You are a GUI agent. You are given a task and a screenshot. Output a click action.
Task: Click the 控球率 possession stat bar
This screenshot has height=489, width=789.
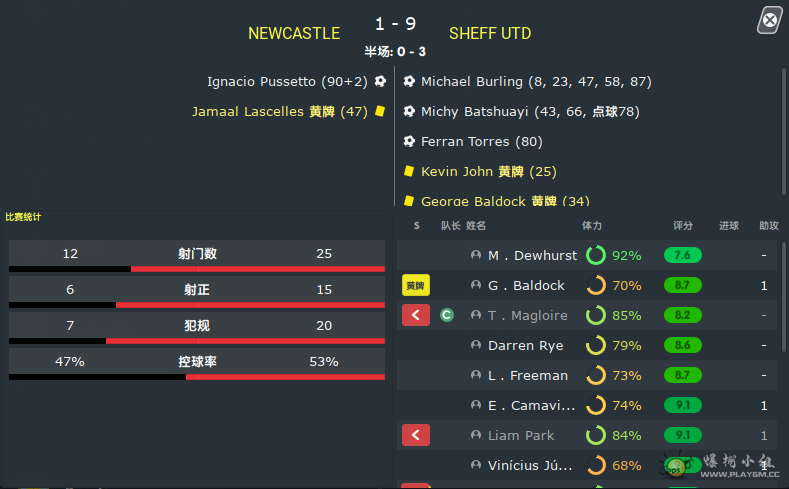tap(197, 365)
